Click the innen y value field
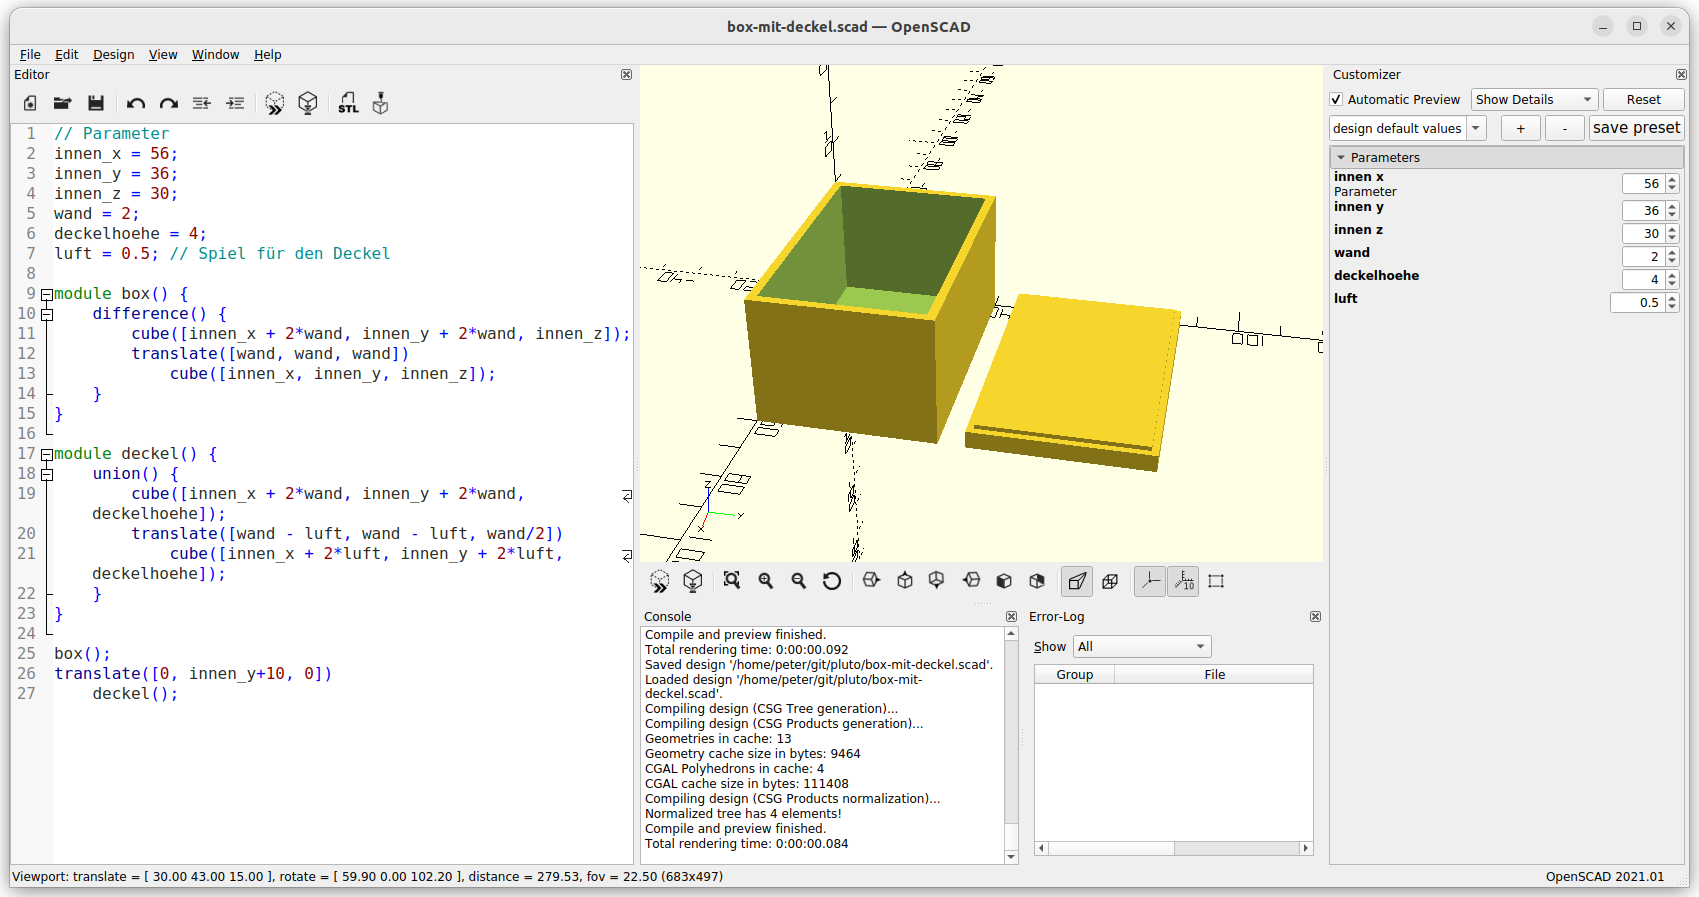Image resolution: width=1699 pixels, height=897 pixels. (x=1643, y=211)
